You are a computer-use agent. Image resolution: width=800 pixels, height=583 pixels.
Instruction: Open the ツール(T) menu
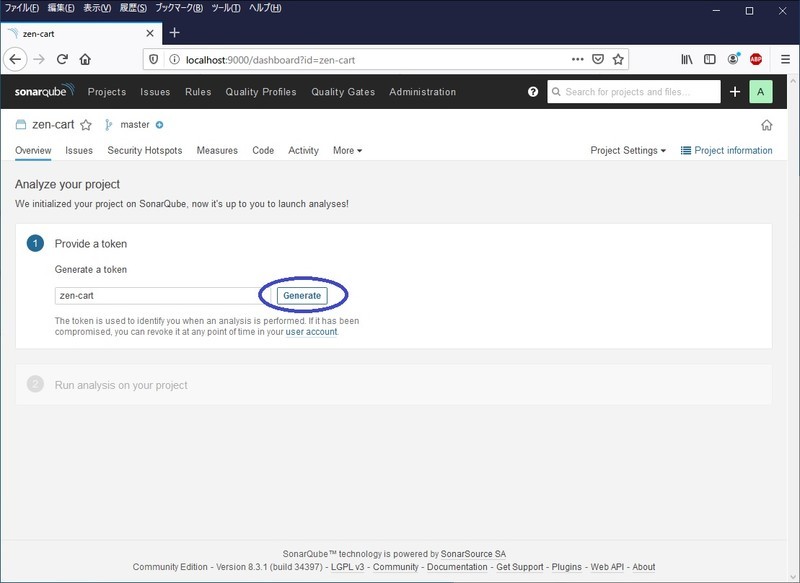tap(226, 8)
